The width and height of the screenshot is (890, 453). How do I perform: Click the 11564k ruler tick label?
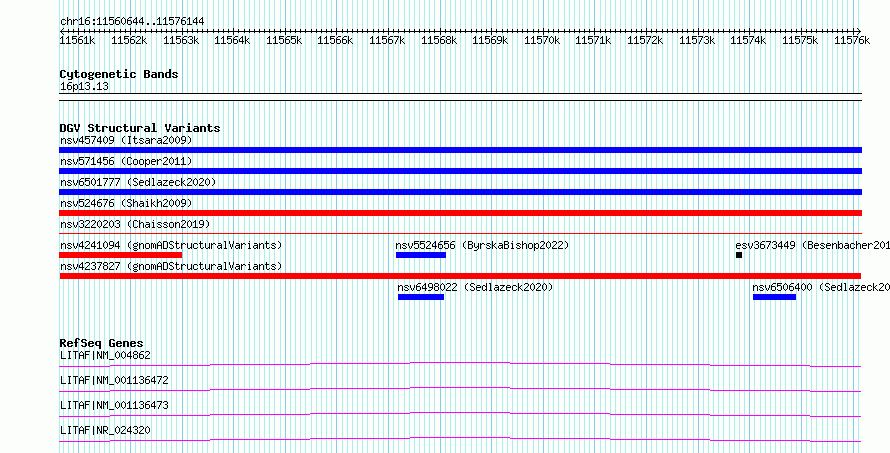tap(232, 40)
